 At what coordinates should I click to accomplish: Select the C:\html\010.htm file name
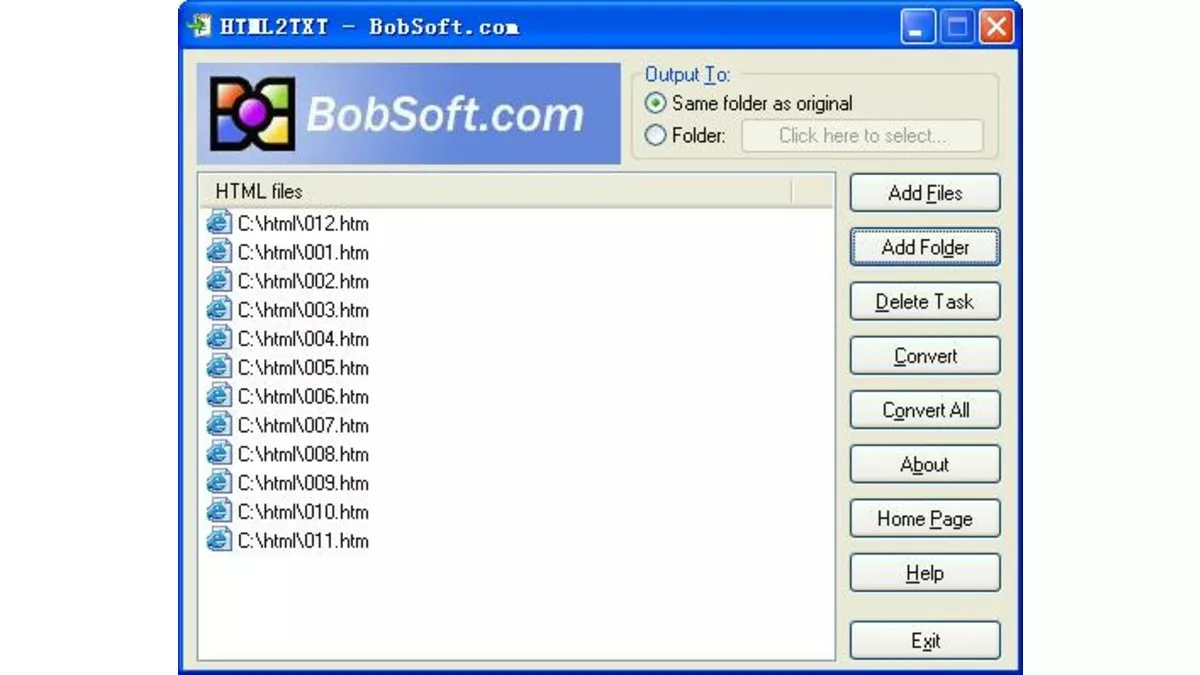point(303,512)
